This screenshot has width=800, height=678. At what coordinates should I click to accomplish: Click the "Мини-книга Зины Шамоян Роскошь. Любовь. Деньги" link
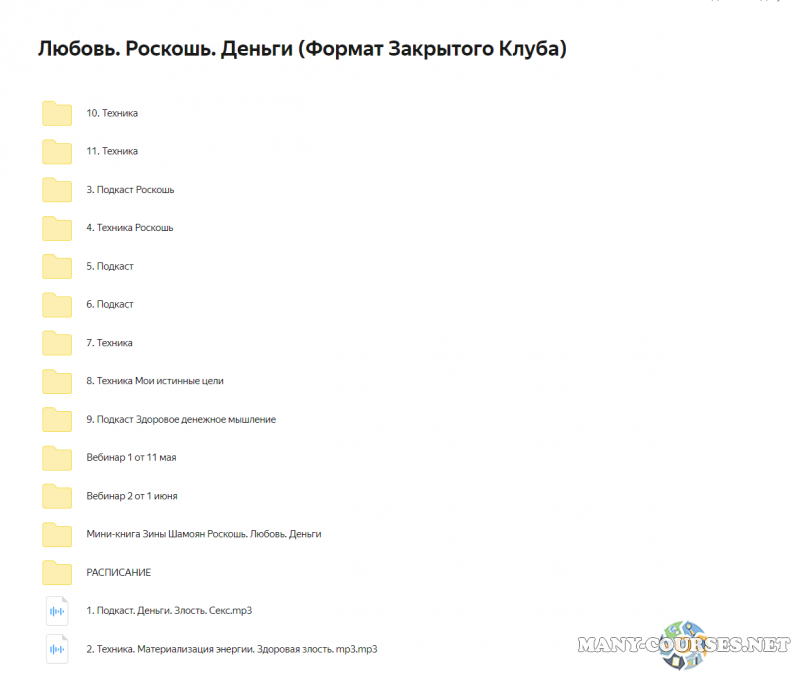204,534
